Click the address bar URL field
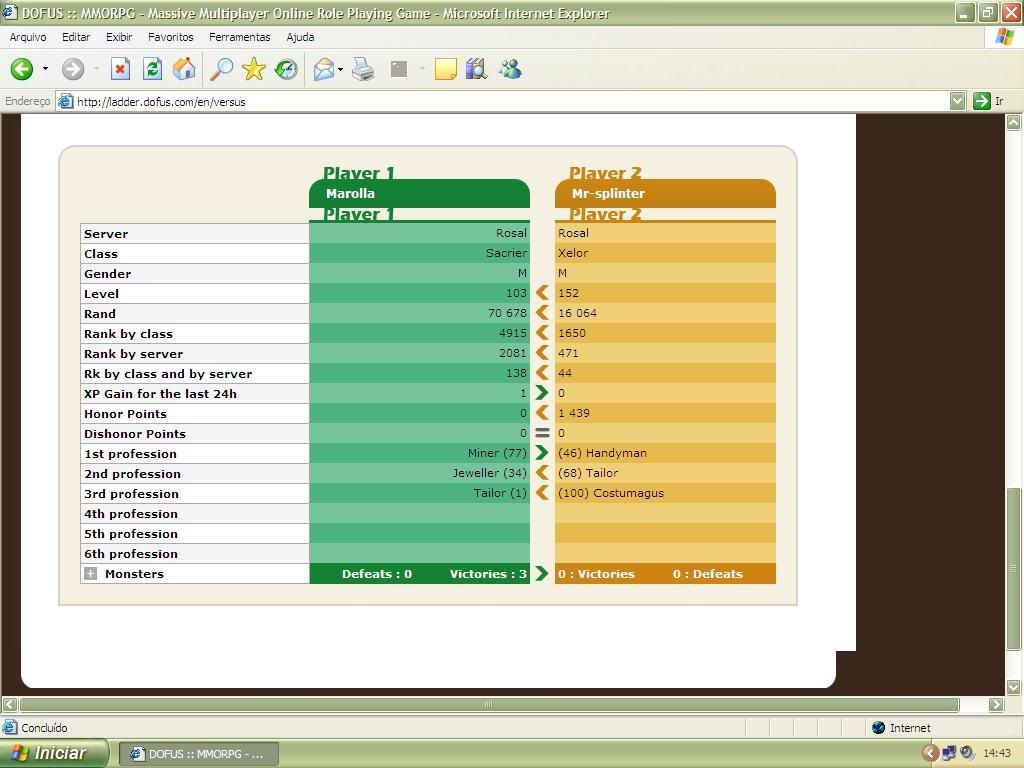The height and width of the screenshot is (768, 1024). coord(500,101)
